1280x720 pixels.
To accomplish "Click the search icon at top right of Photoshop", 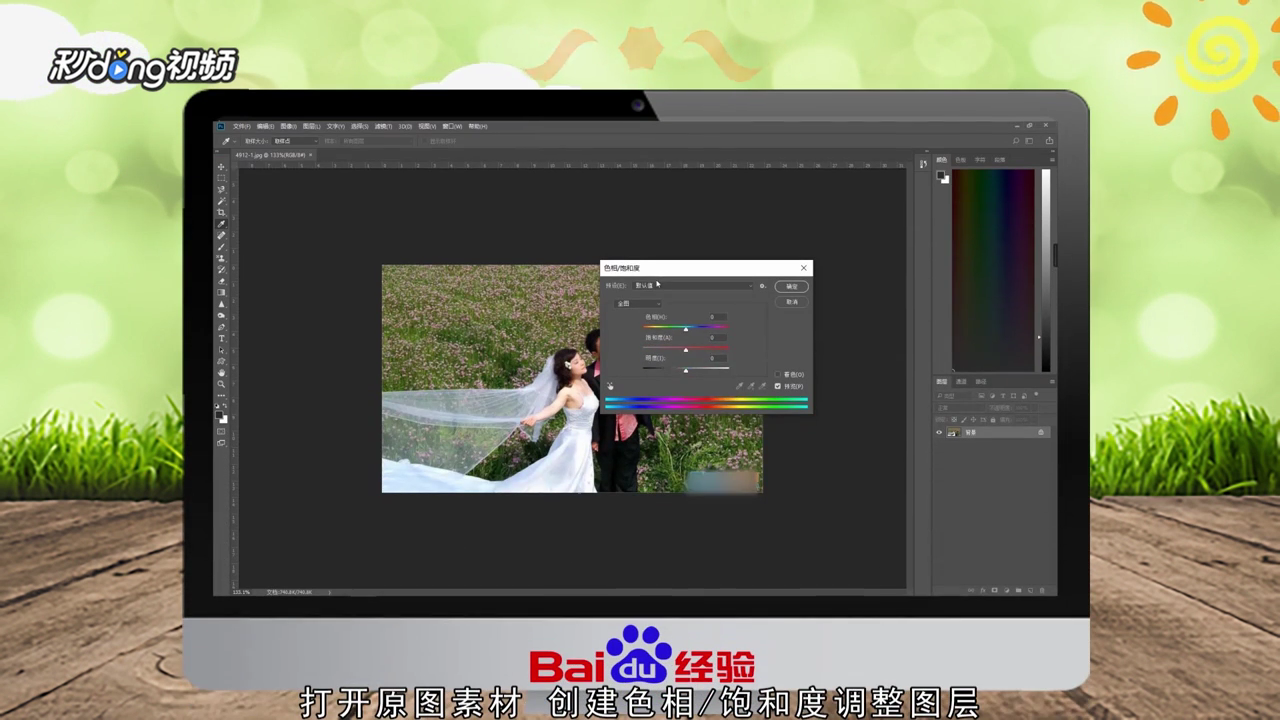I will click(1016, 141).
